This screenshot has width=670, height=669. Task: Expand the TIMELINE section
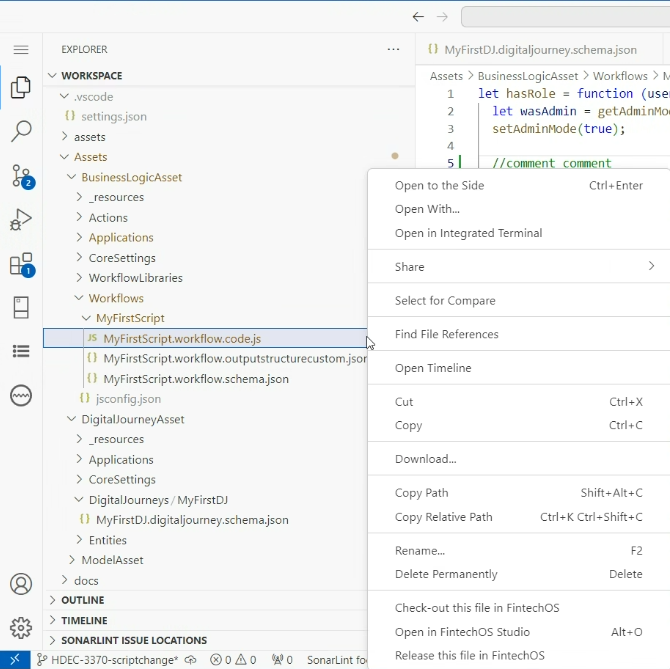coord(84,620)
